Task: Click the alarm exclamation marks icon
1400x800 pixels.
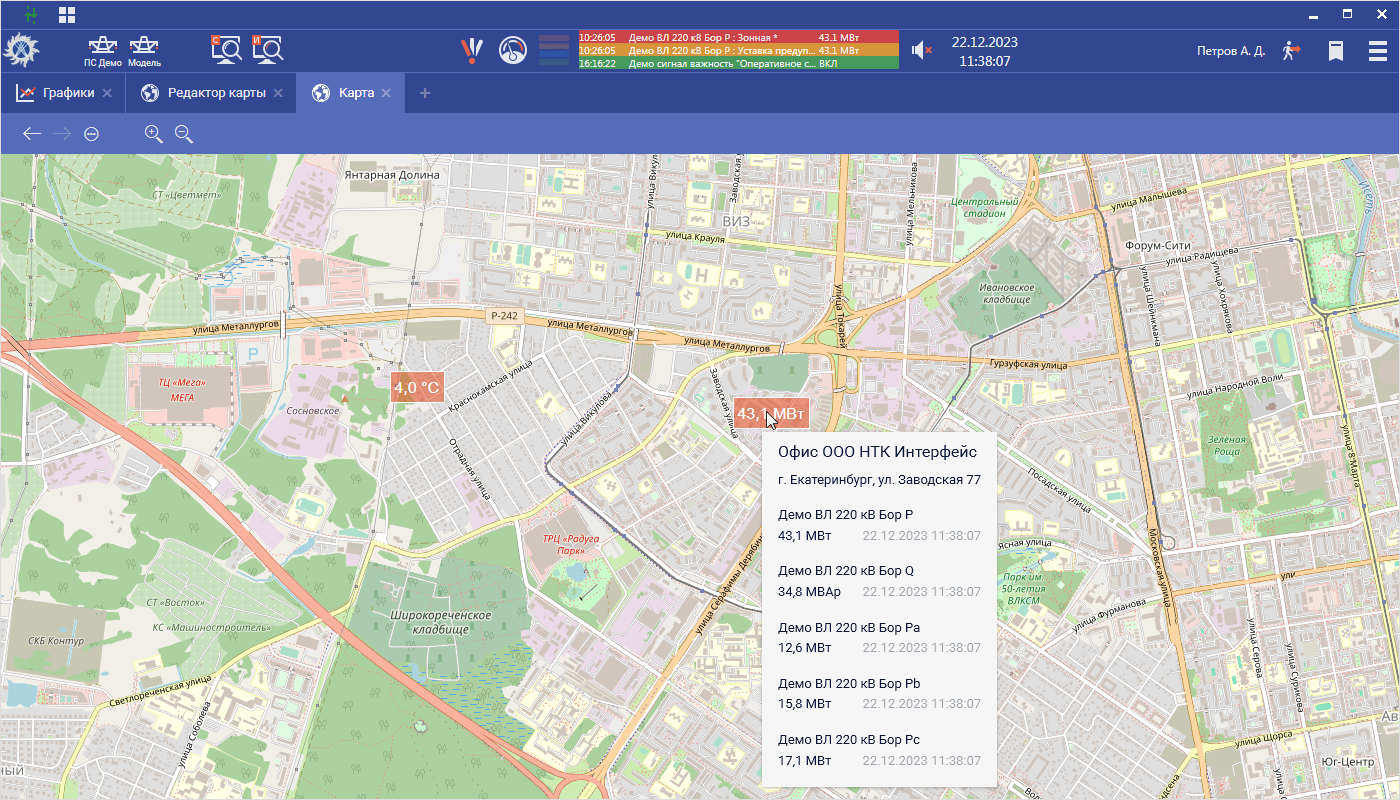Action: pyautogui.click(x=472, y=49)
